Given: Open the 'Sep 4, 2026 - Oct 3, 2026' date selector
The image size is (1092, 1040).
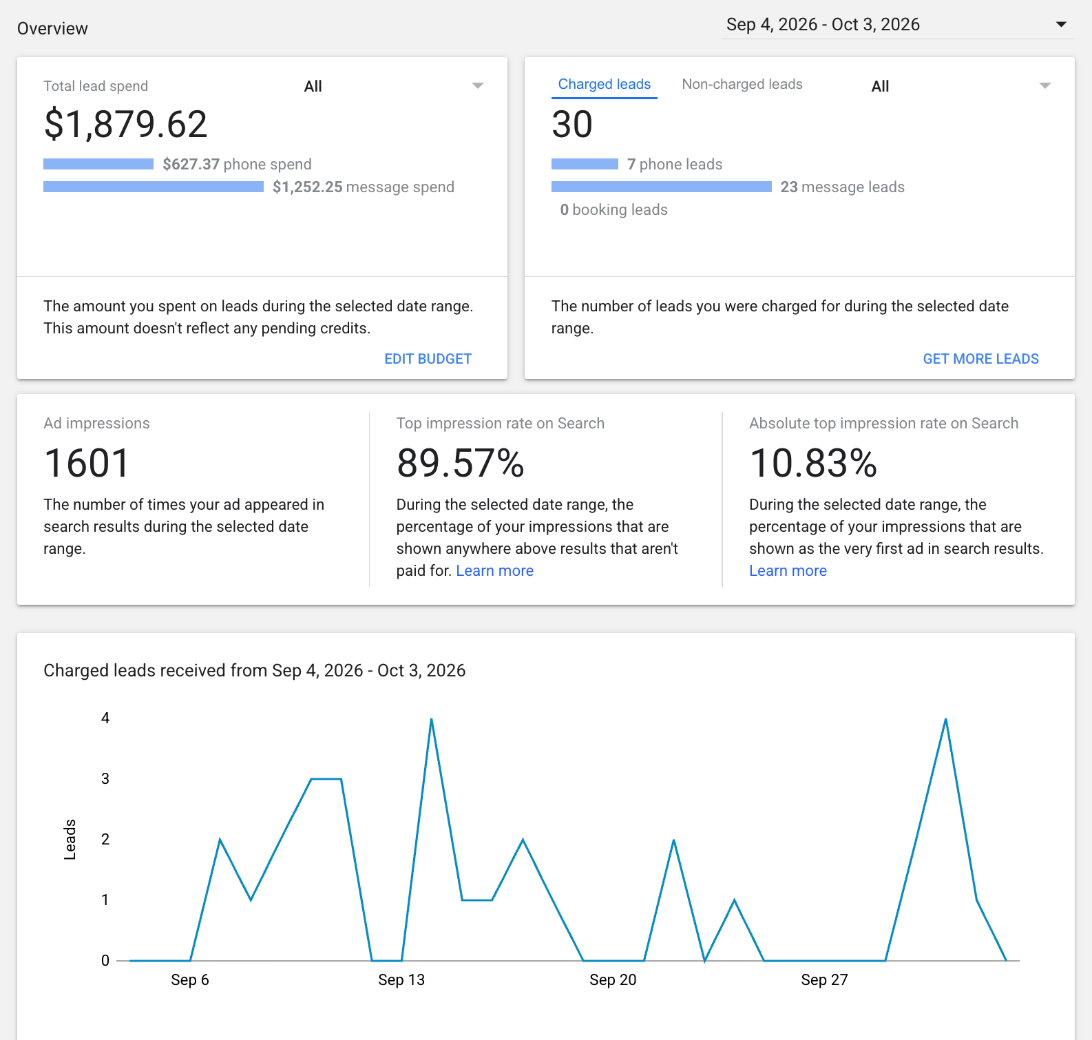Looking at the screenshot, I should tap(898, 24).
